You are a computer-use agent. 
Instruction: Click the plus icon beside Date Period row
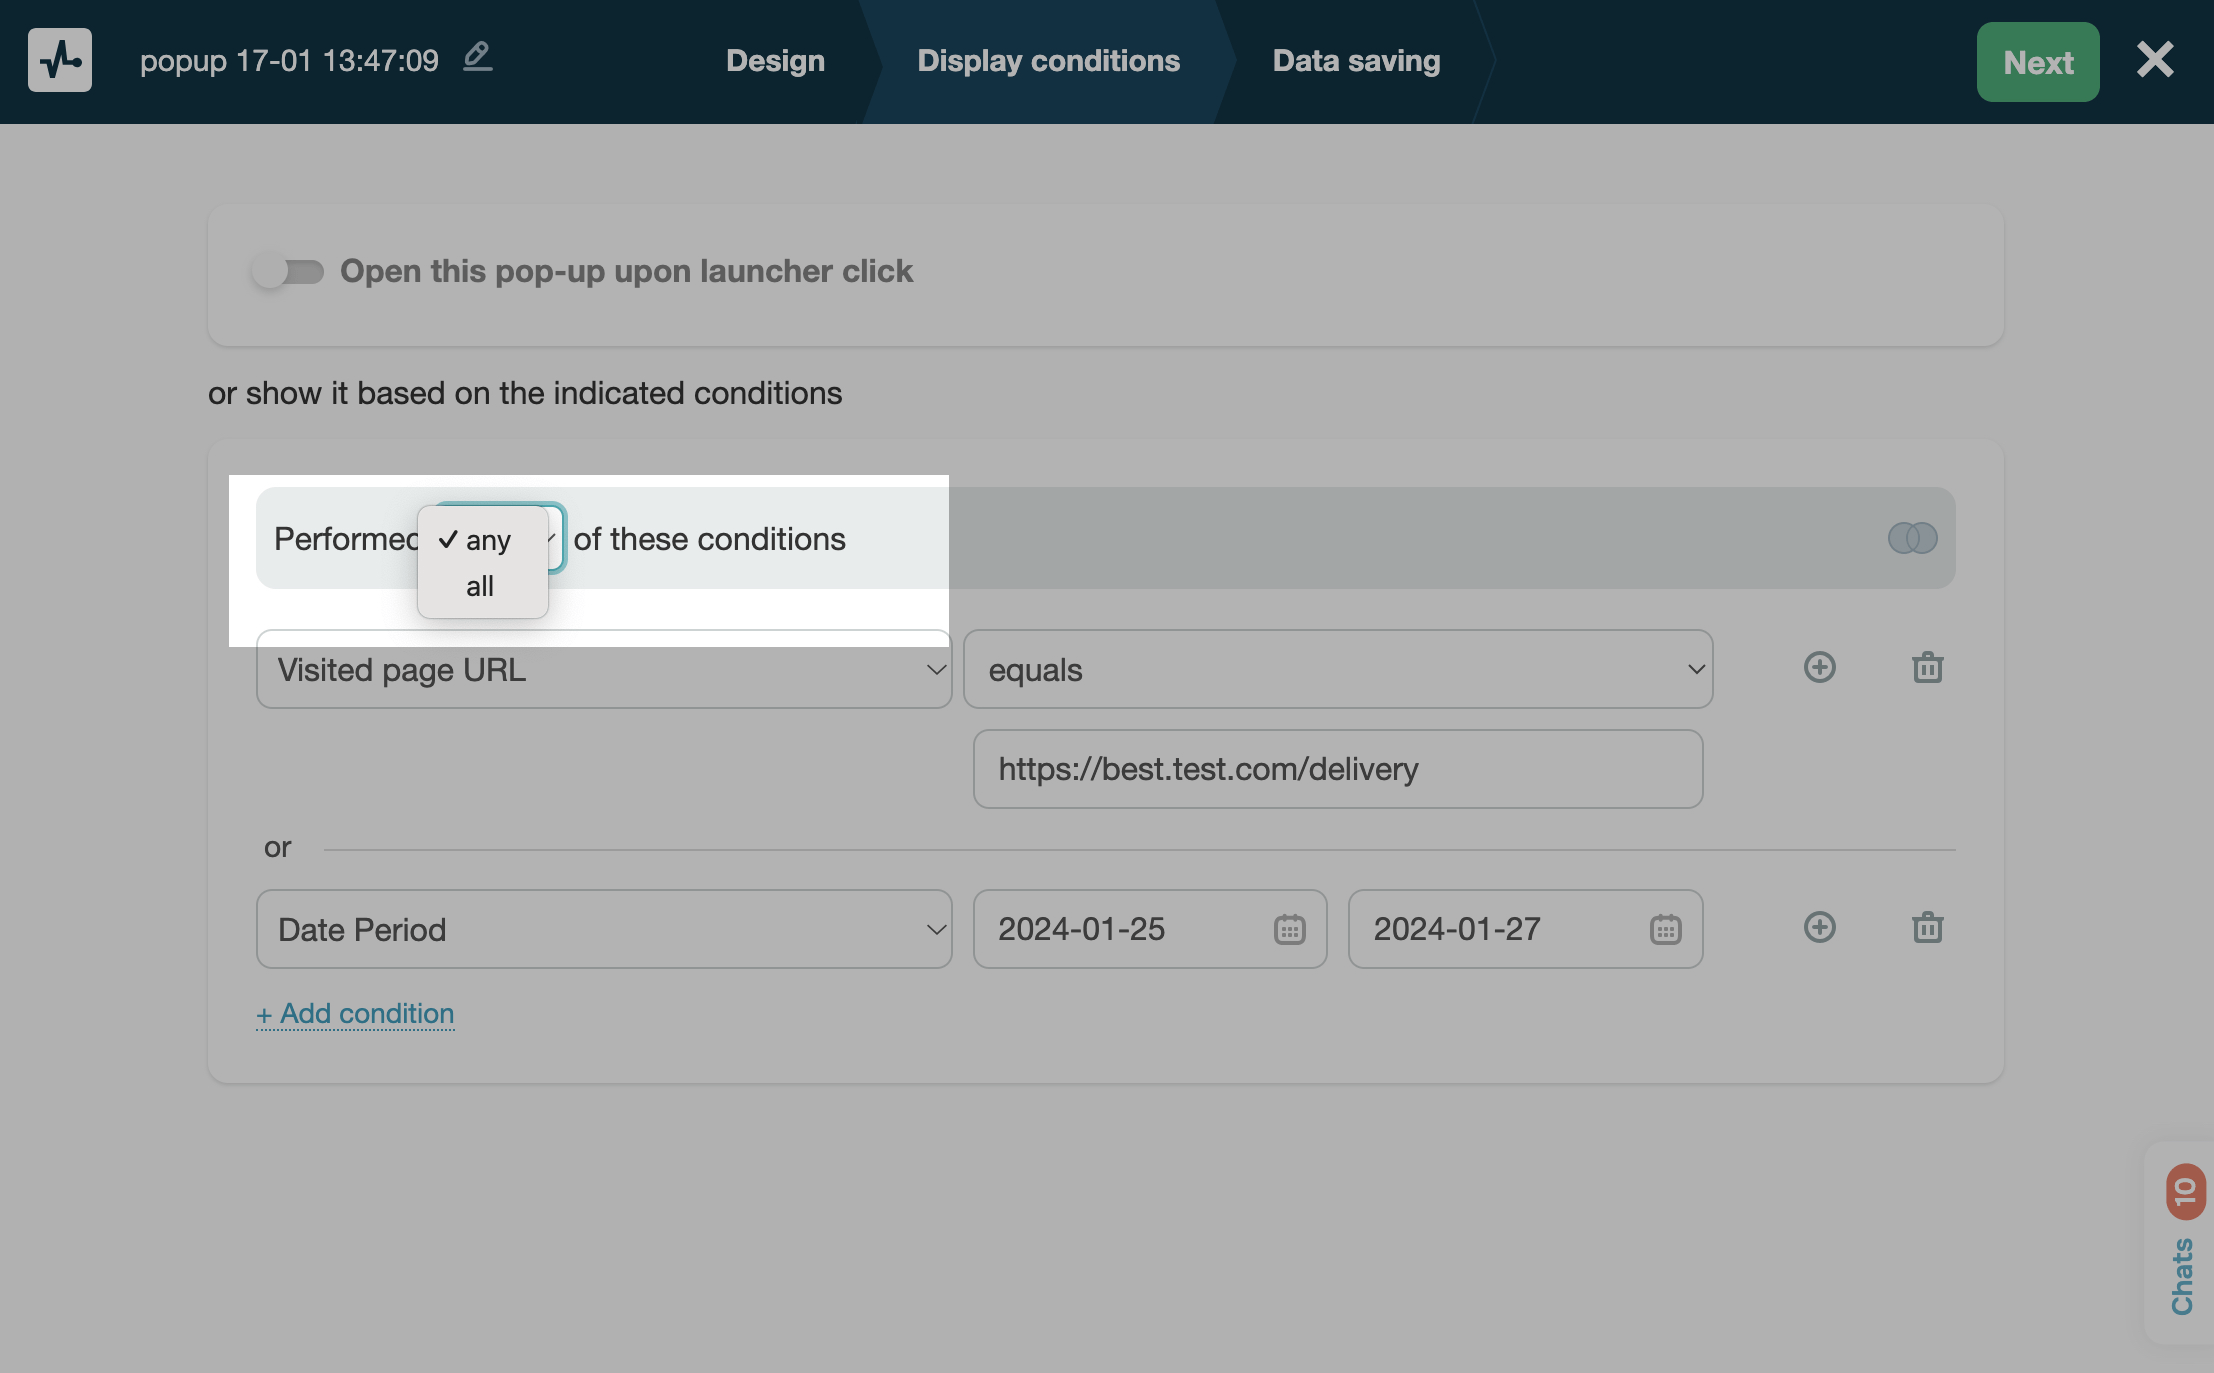tap(1819, 928)
